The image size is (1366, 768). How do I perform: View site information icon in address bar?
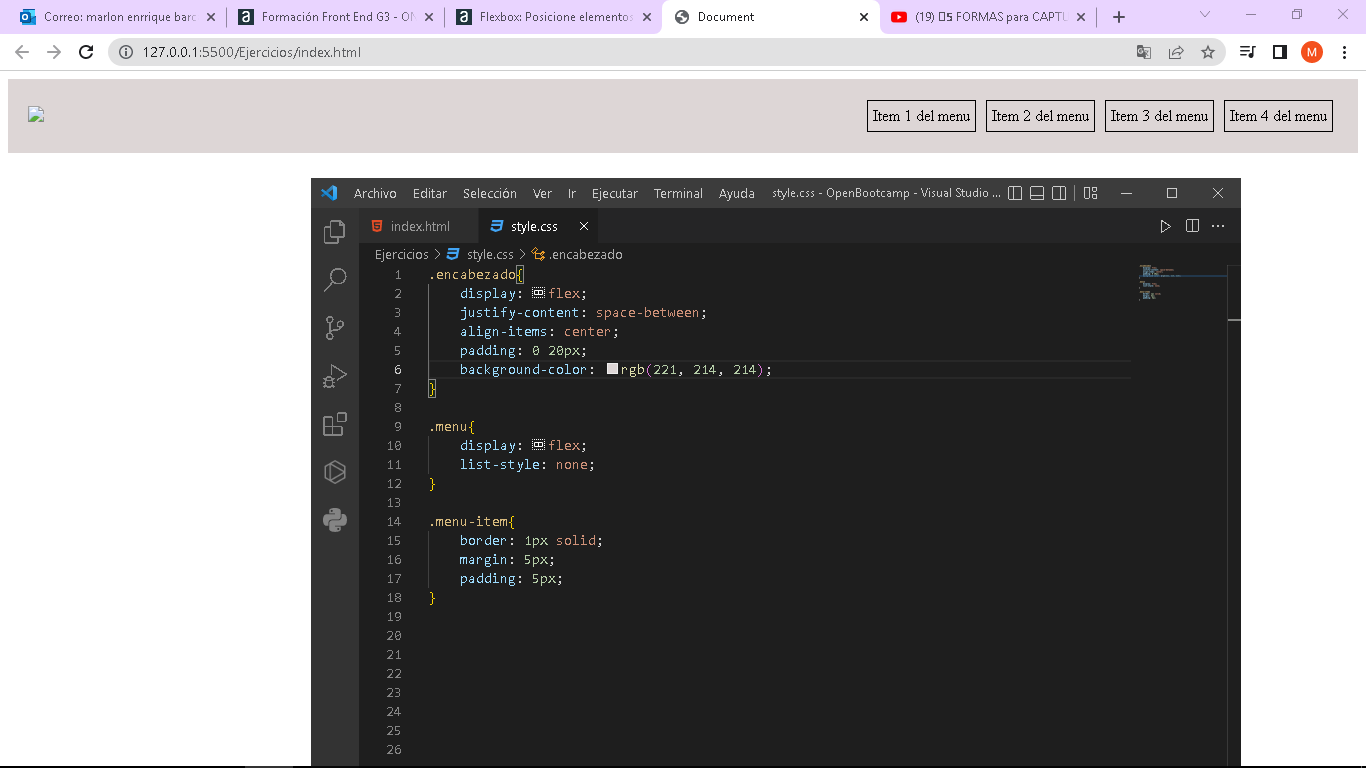[127, 52]
